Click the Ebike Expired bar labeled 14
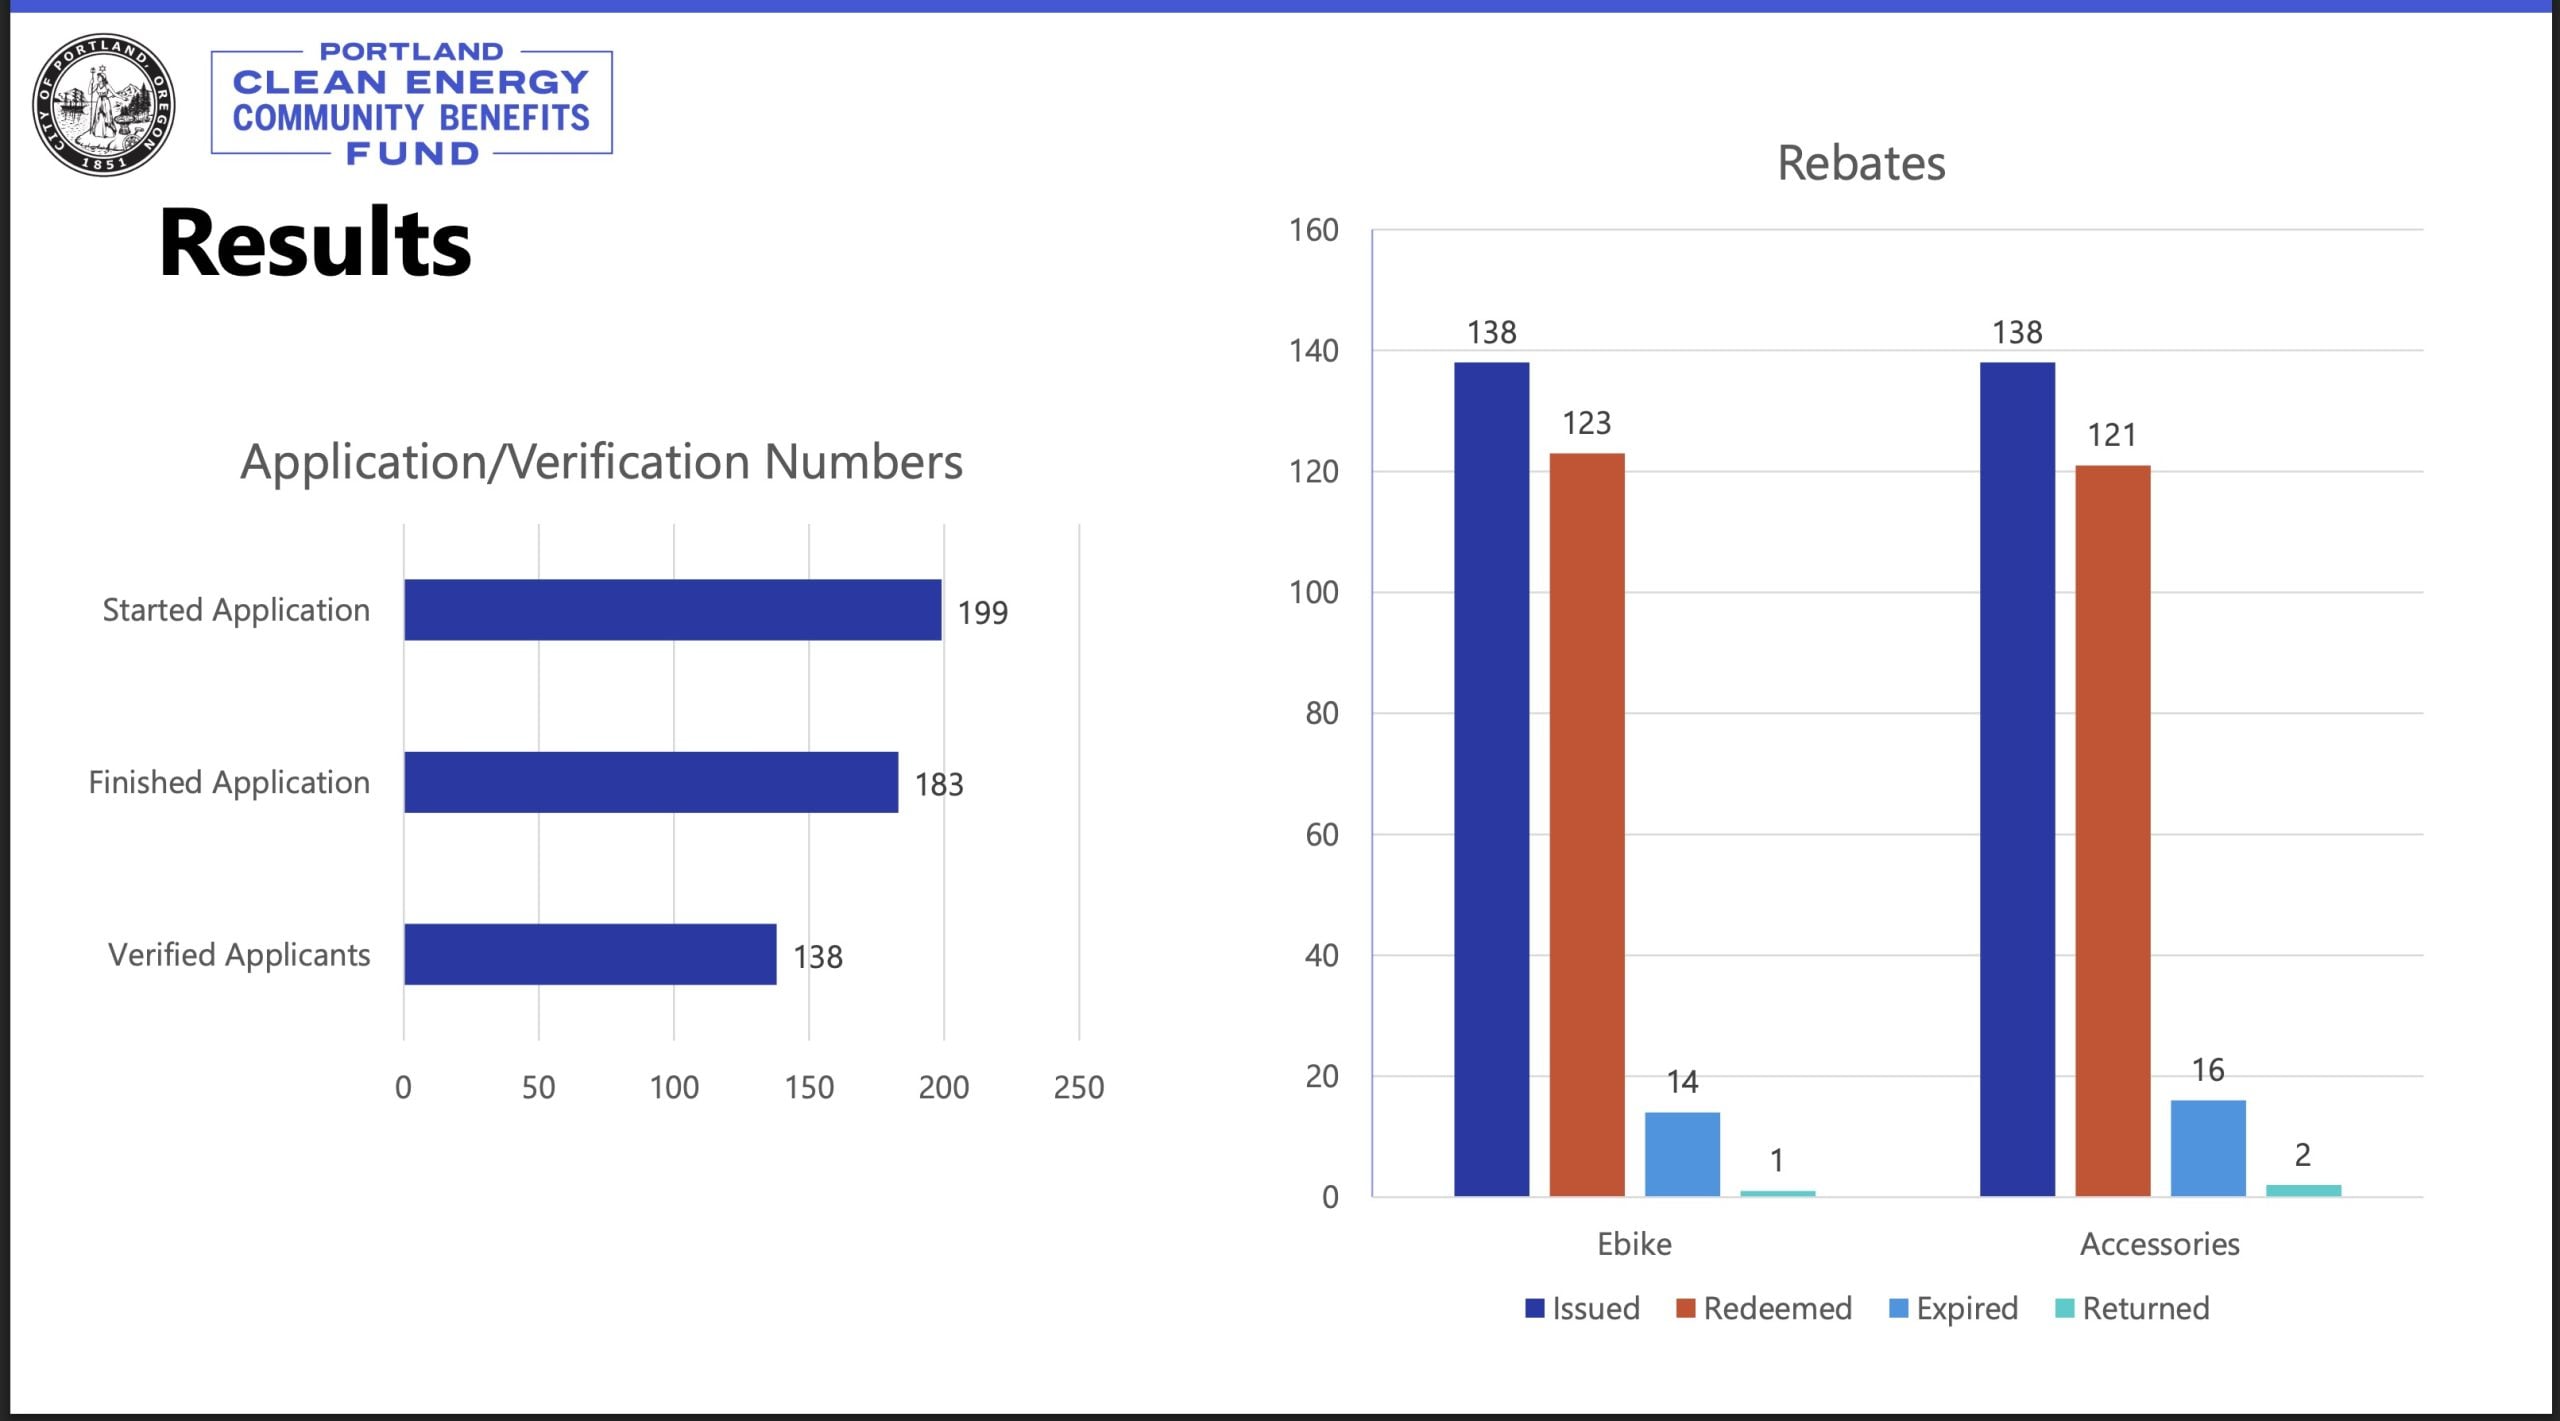 [1682, 1153]
